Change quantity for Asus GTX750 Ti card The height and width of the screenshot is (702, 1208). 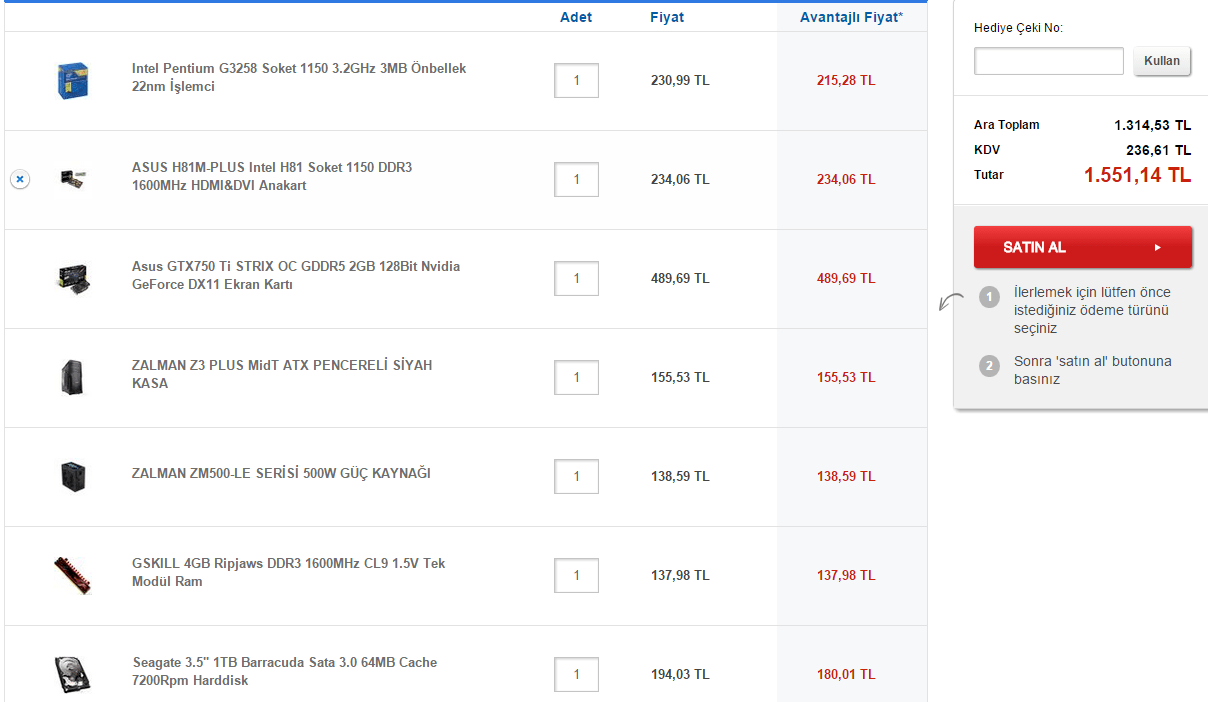point(576,279)
